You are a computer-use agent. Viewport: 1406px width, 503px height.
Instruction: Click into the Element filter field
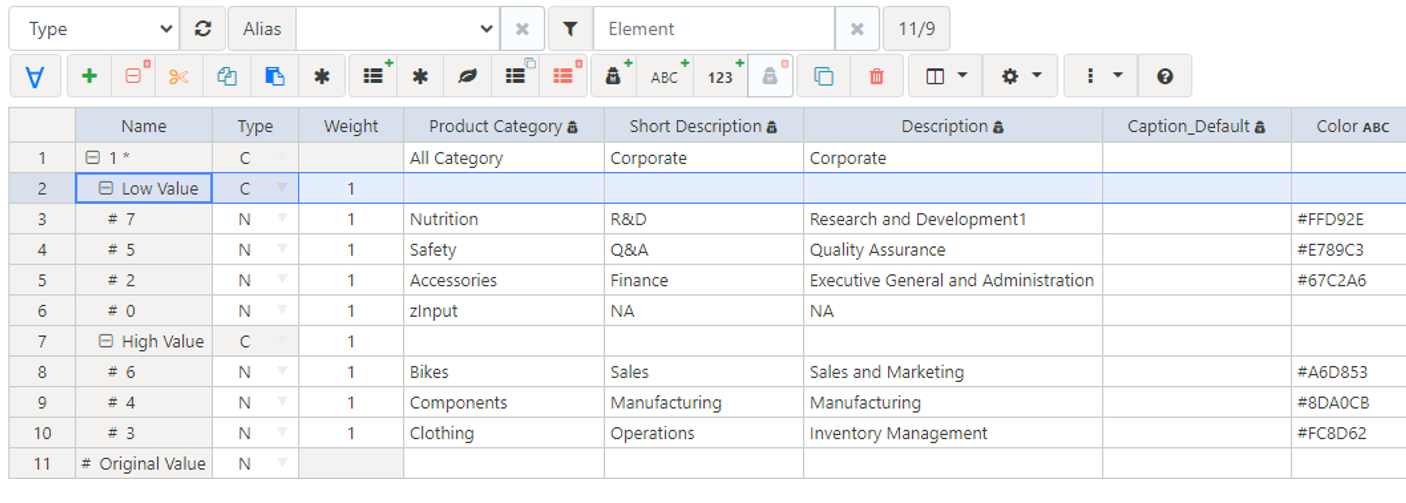point(714,29)
